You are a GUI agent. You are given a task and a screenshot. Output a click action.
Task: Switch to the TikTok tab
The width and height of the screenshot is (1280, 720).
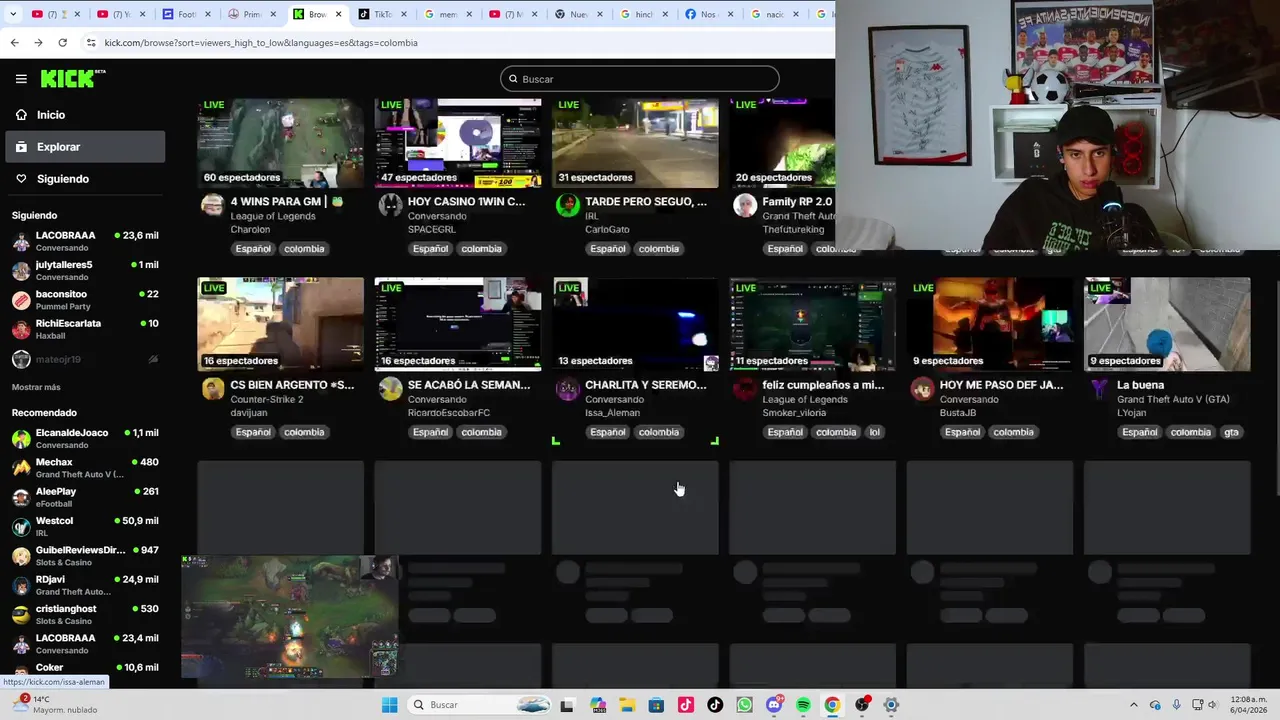383,14
